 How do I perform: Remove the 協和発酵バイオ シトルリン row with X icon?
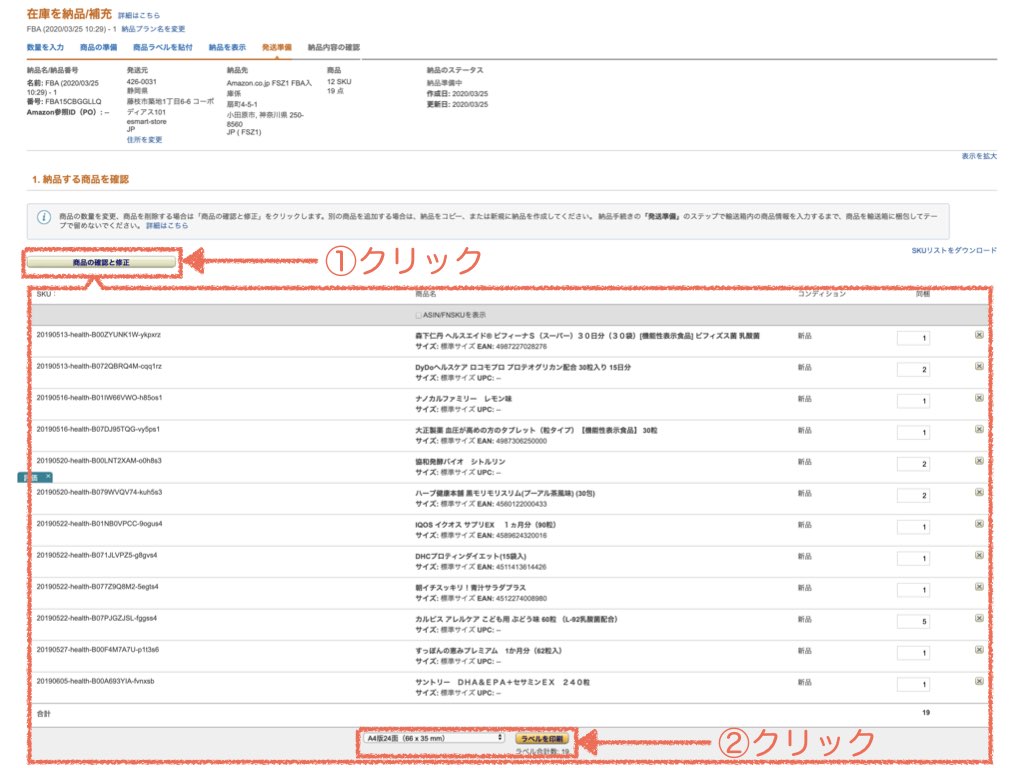[x=979, y=461]
